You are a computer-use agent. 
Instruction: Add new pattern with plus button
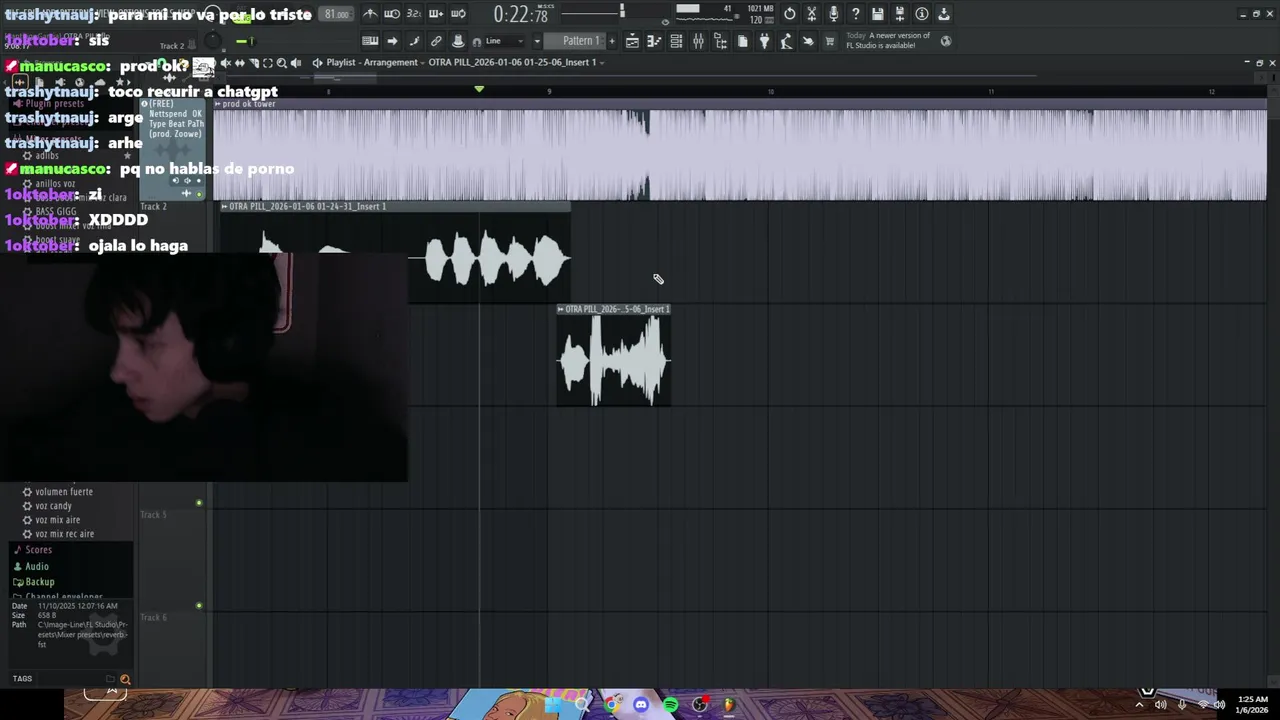click(x=612, y=41)
